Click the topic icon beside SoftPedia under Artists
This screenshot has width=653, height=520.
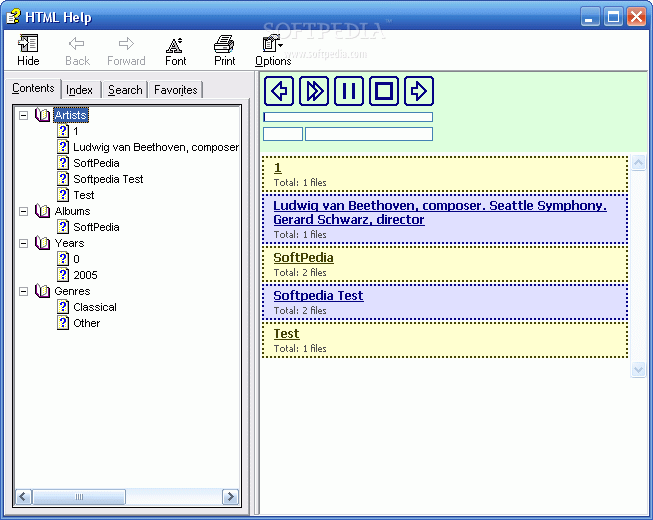tap(63, 163)
